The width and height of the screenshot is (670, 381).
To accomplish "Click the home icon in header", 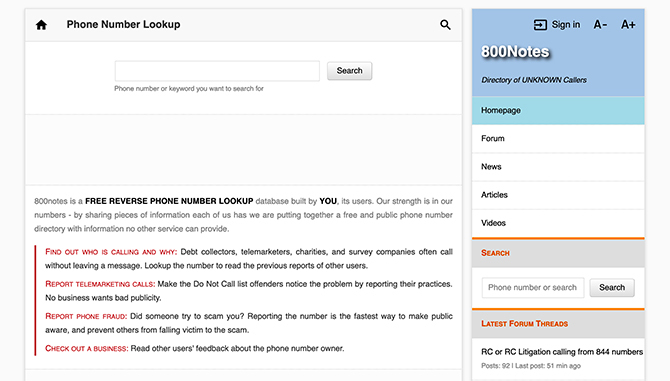I will [41, 25].
